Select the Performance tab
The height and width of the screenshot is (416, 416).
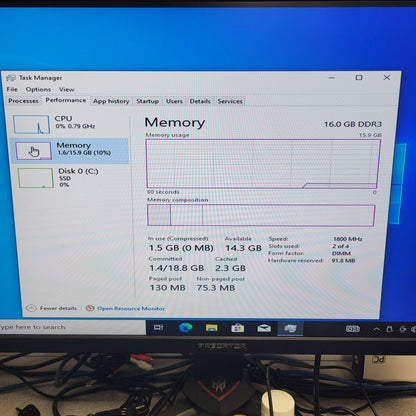click(66, 100)
